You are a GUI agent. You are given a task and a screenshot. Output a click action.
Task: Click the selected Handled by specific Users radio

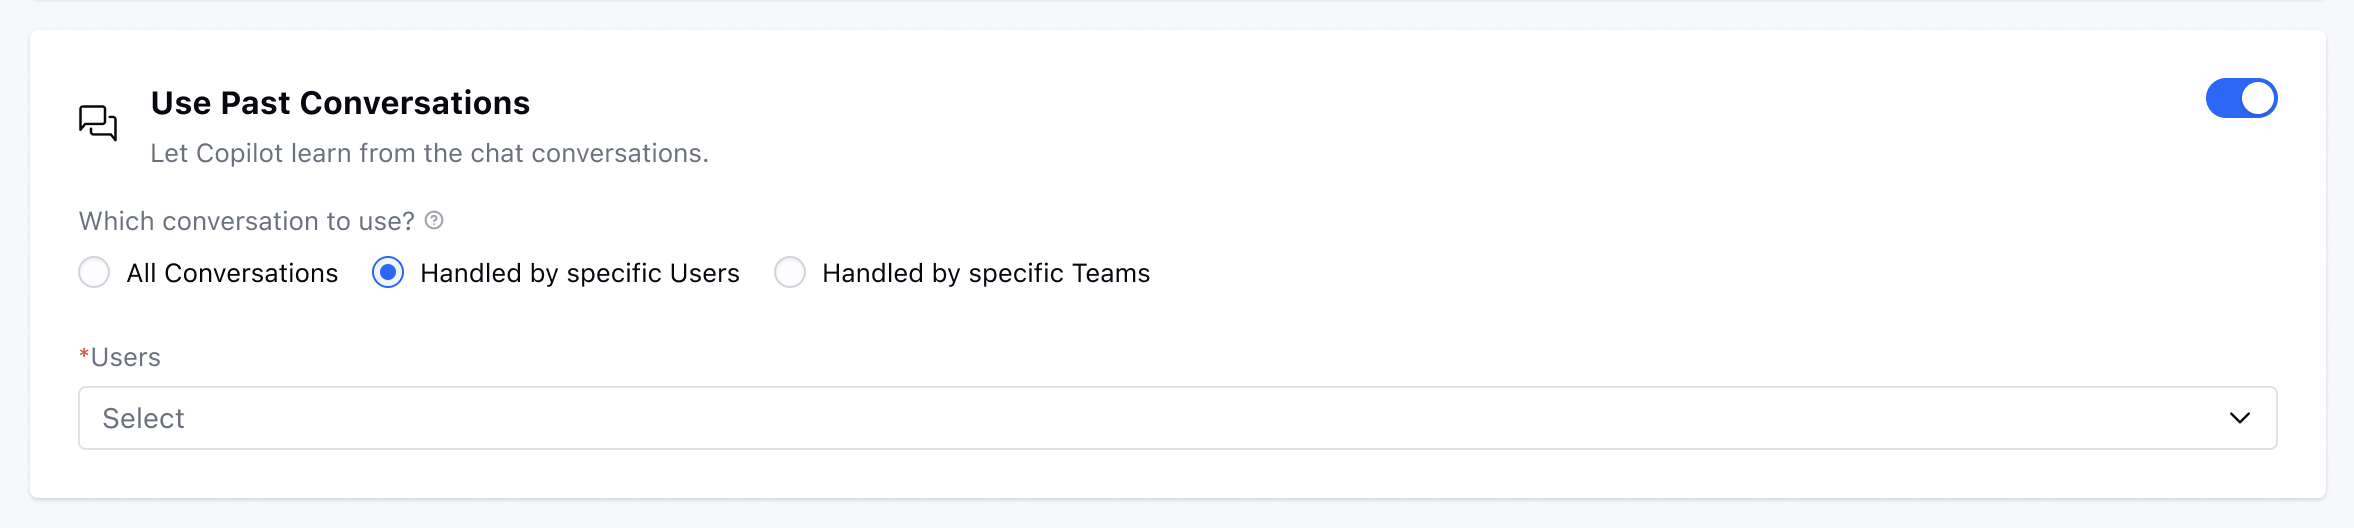[x=388, y=272]
